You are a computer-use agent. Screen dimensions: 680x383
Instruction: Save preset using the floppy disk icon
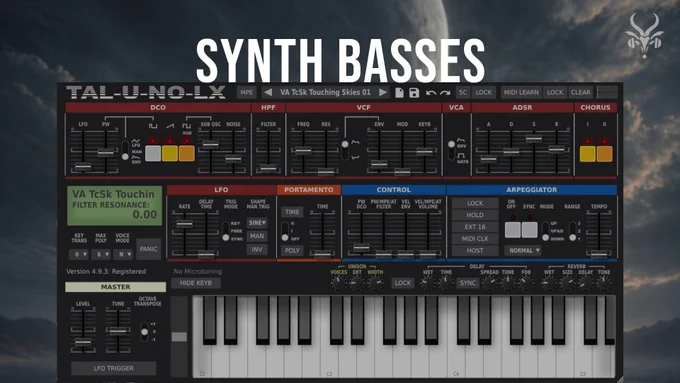[x=414, y=92]
